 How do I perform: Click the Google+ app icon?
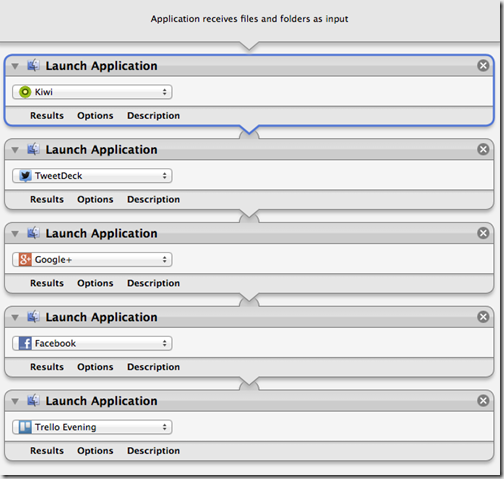coord(25,259)
